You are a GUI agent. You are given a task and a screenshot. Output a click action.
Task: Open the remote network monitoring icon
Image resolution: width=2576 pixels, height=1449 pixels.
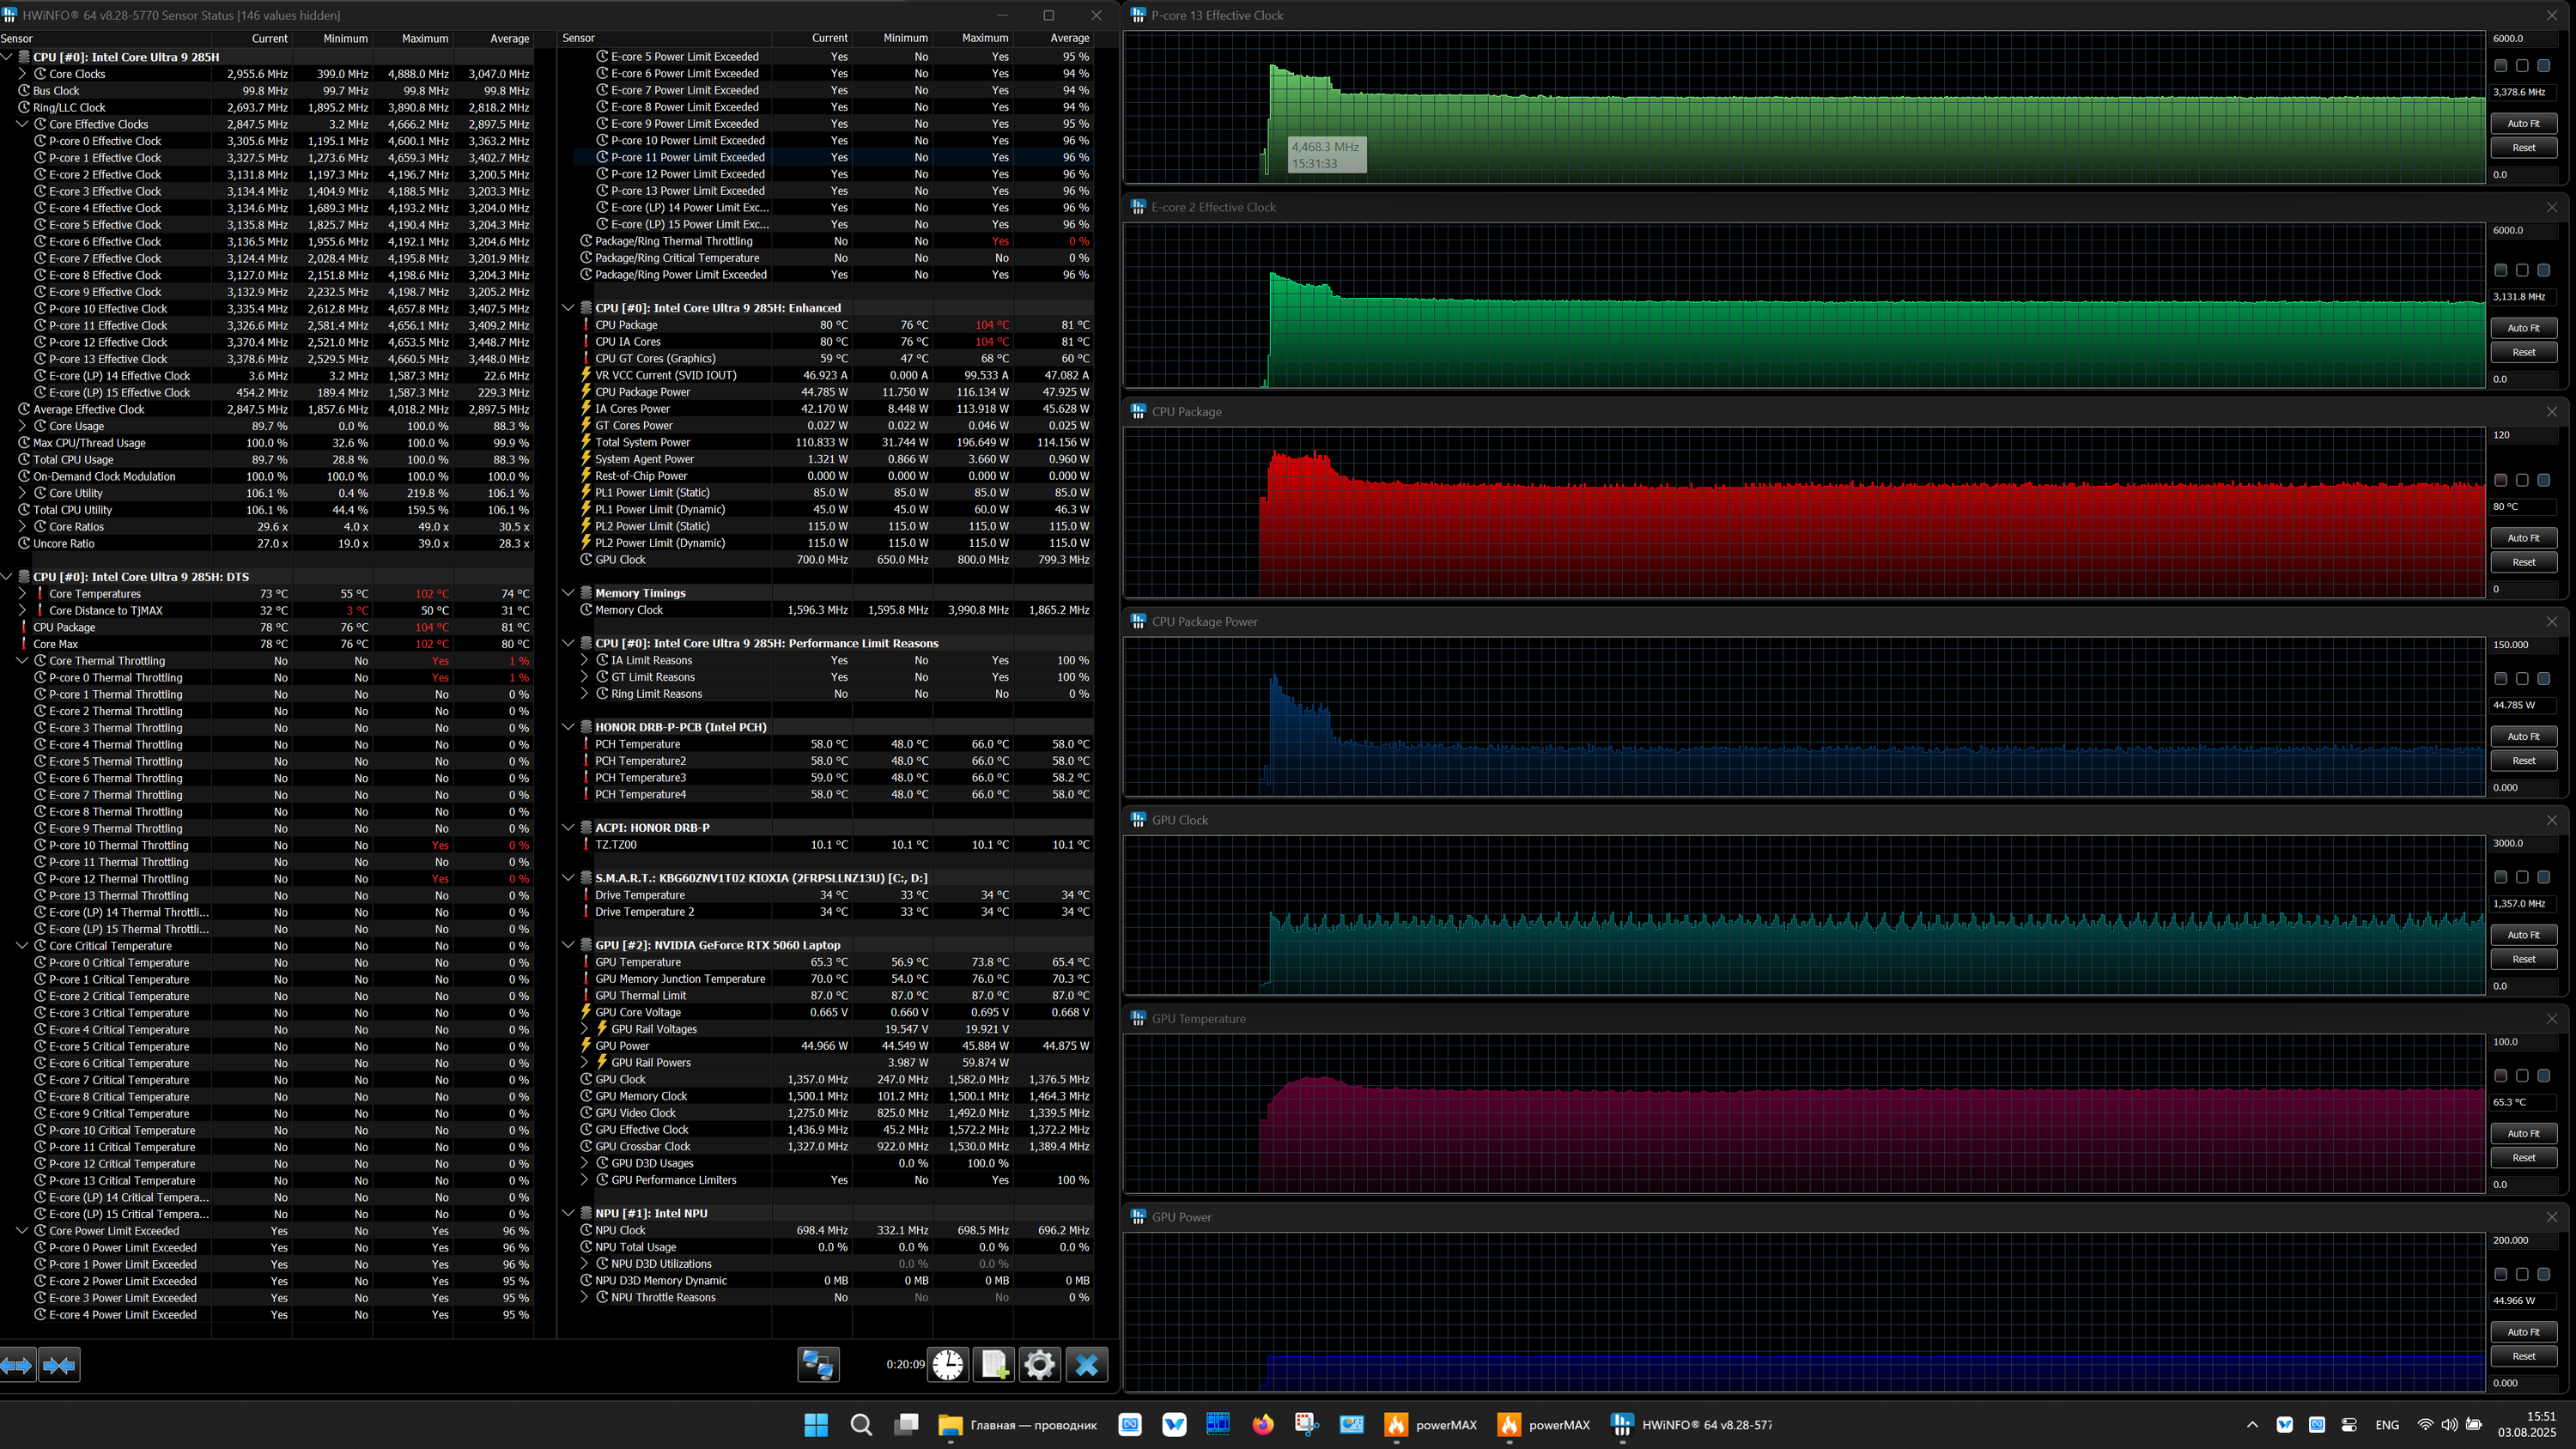(817, 1365)
